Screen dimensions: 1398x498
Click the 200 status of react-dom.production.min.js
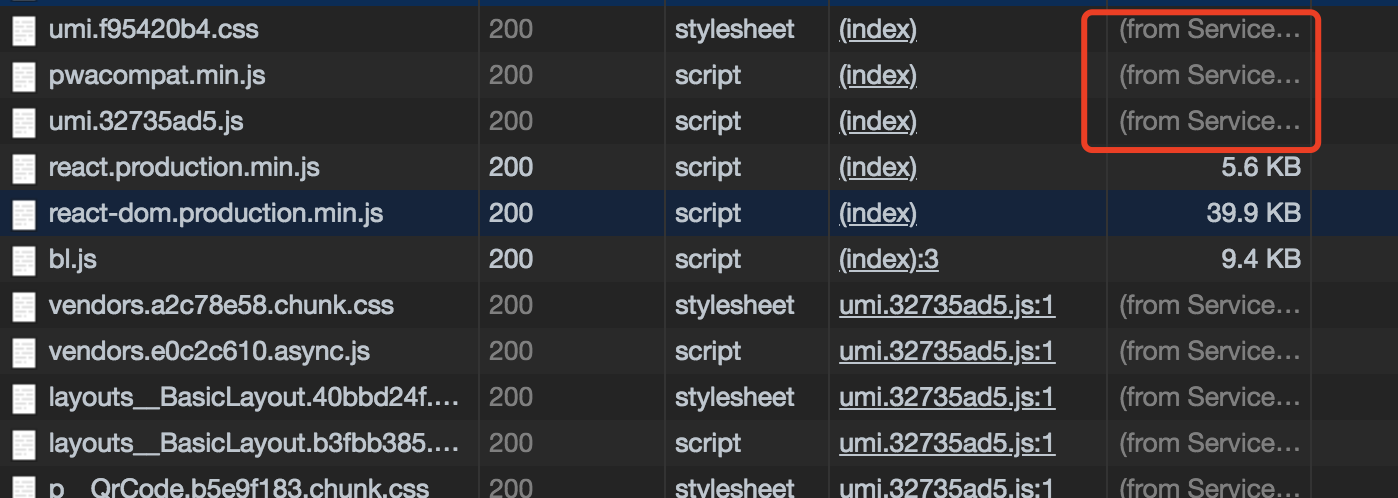511,214
